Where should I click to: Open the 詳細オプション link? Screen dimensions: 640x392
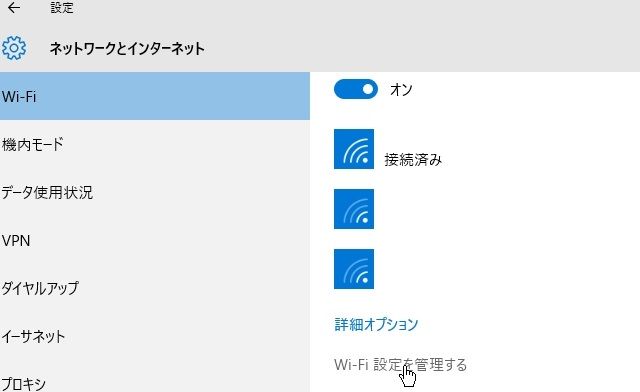click(x=376, y=324)
